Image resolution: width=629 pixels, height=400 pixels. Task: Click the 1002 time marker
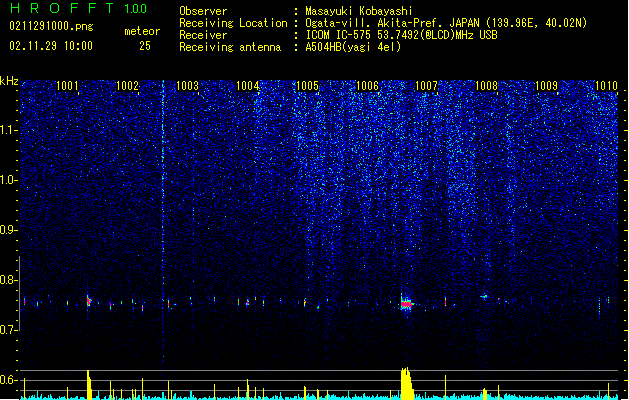[127, 85]
